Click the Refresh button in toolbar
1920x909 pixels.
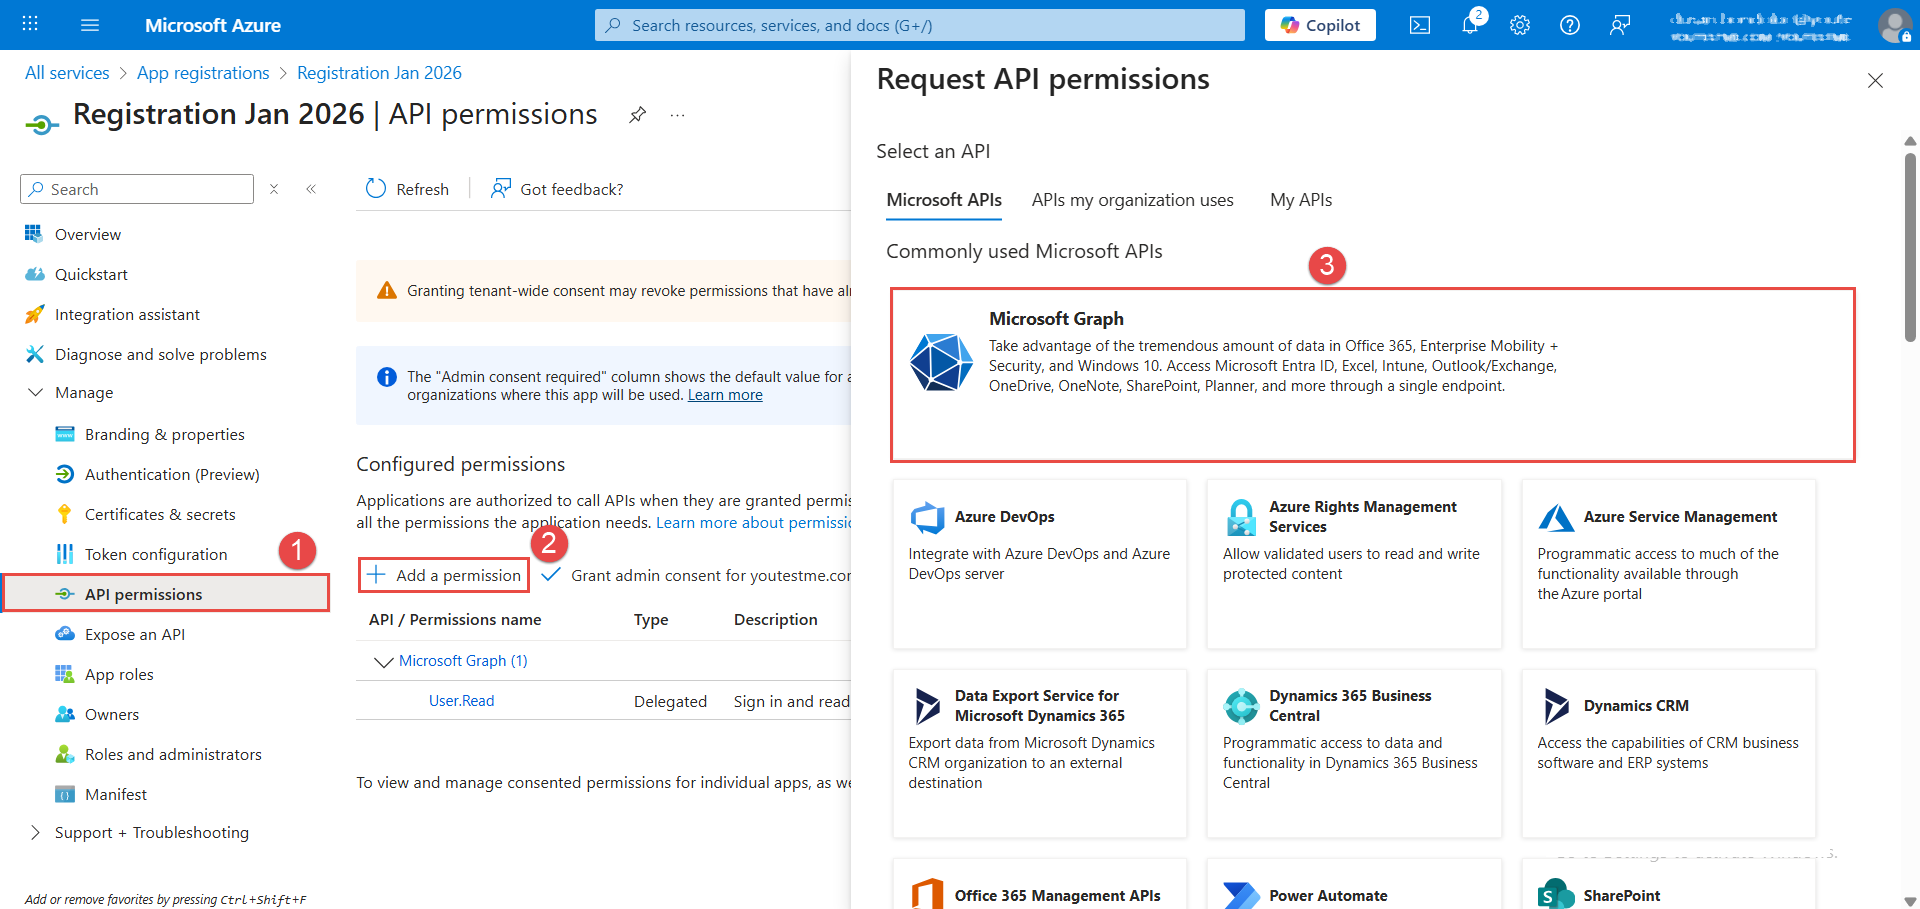pyautogui.click(x=408, y=189)
